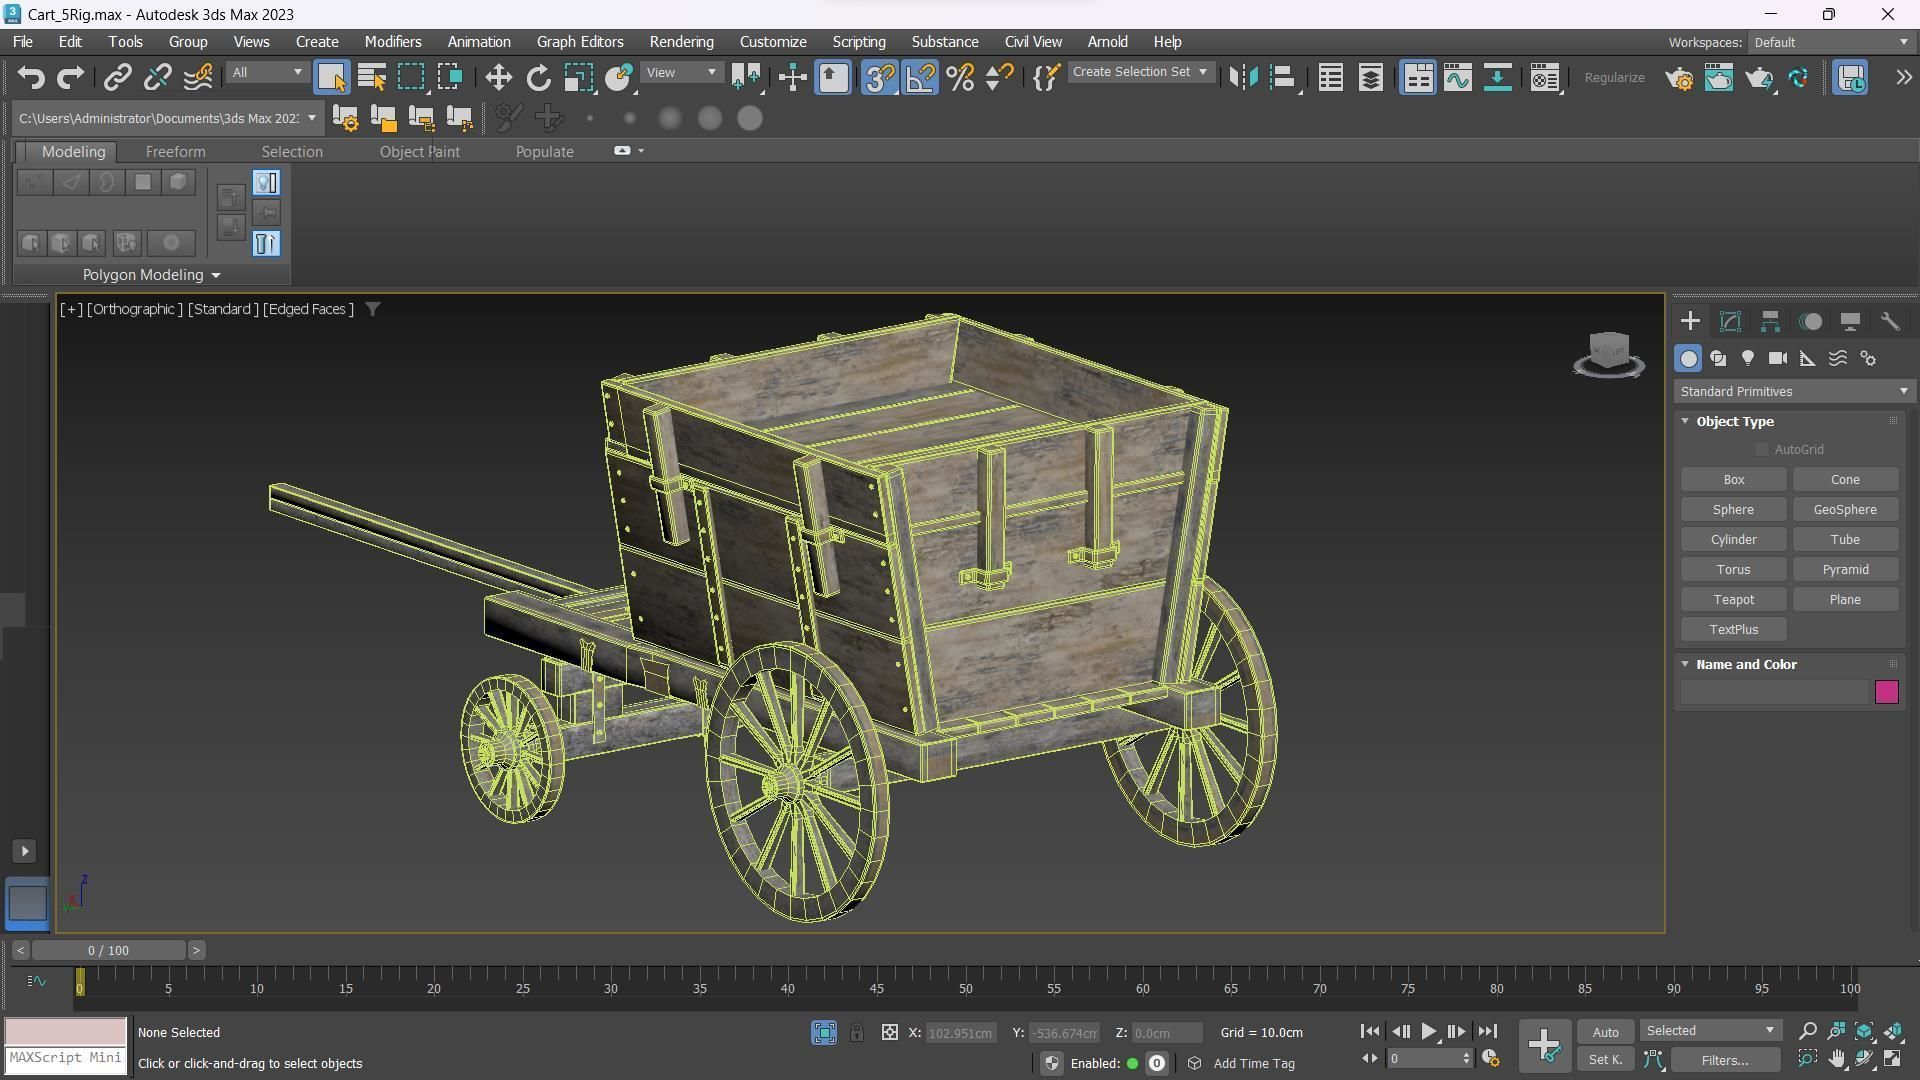Screen dimensions: 1920x1080
Task: Open the Display panel tab icon
Action: 1850,321
